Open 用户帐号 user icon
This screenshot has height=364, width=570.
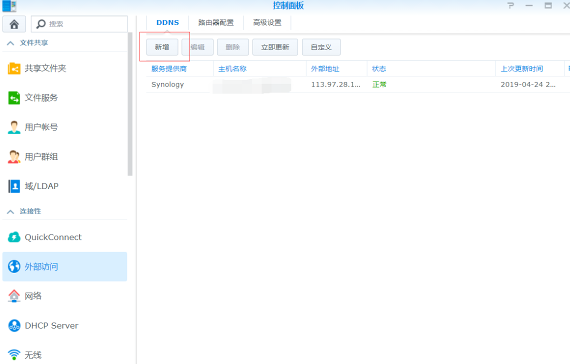click(14, 127)
